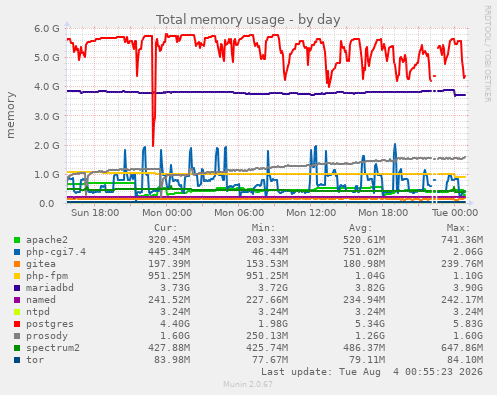The width and height of the screenshot is (497, 395).
Task: Click php-fpm average value 1.04G
Action: pyautogui.click(x=370, y=276)
